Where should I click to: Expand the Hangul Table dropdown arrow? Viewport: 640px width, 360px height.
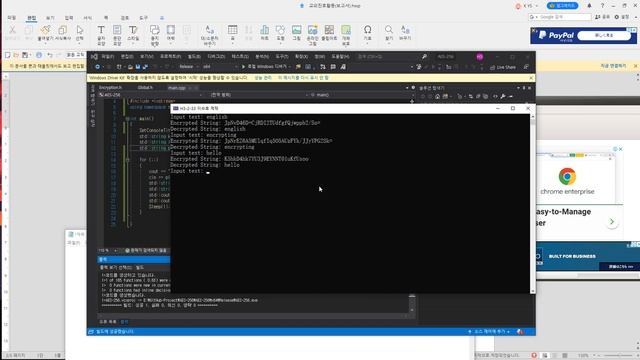point(233,43)
